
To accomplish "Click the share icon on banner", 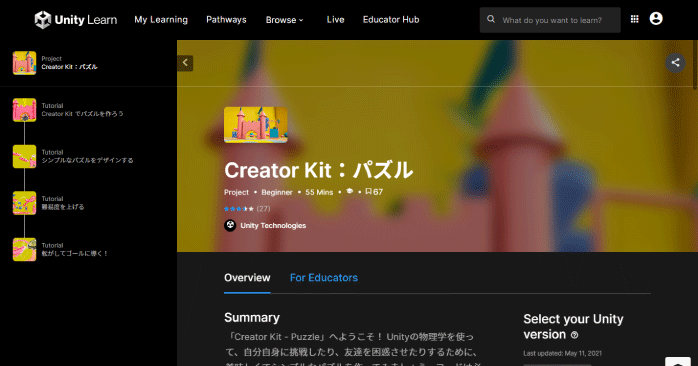I will 675,63.
